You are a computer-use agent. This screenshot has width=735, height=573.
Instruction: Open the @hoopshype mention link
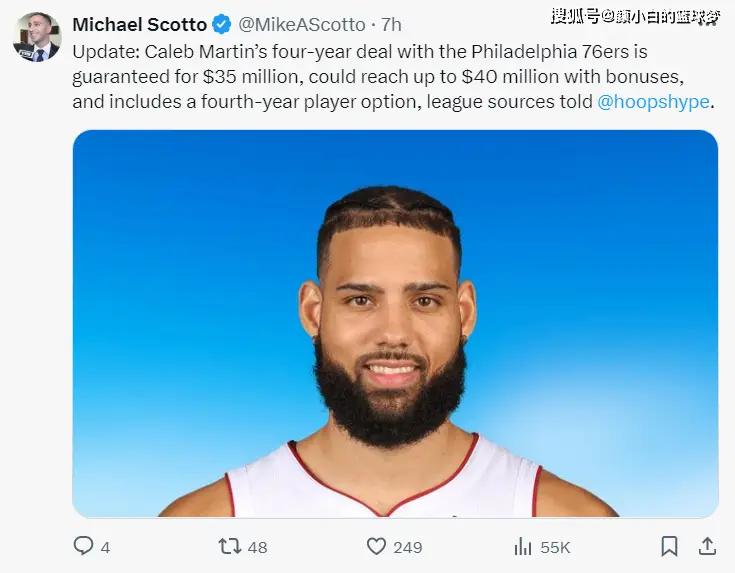pos(652,102)
